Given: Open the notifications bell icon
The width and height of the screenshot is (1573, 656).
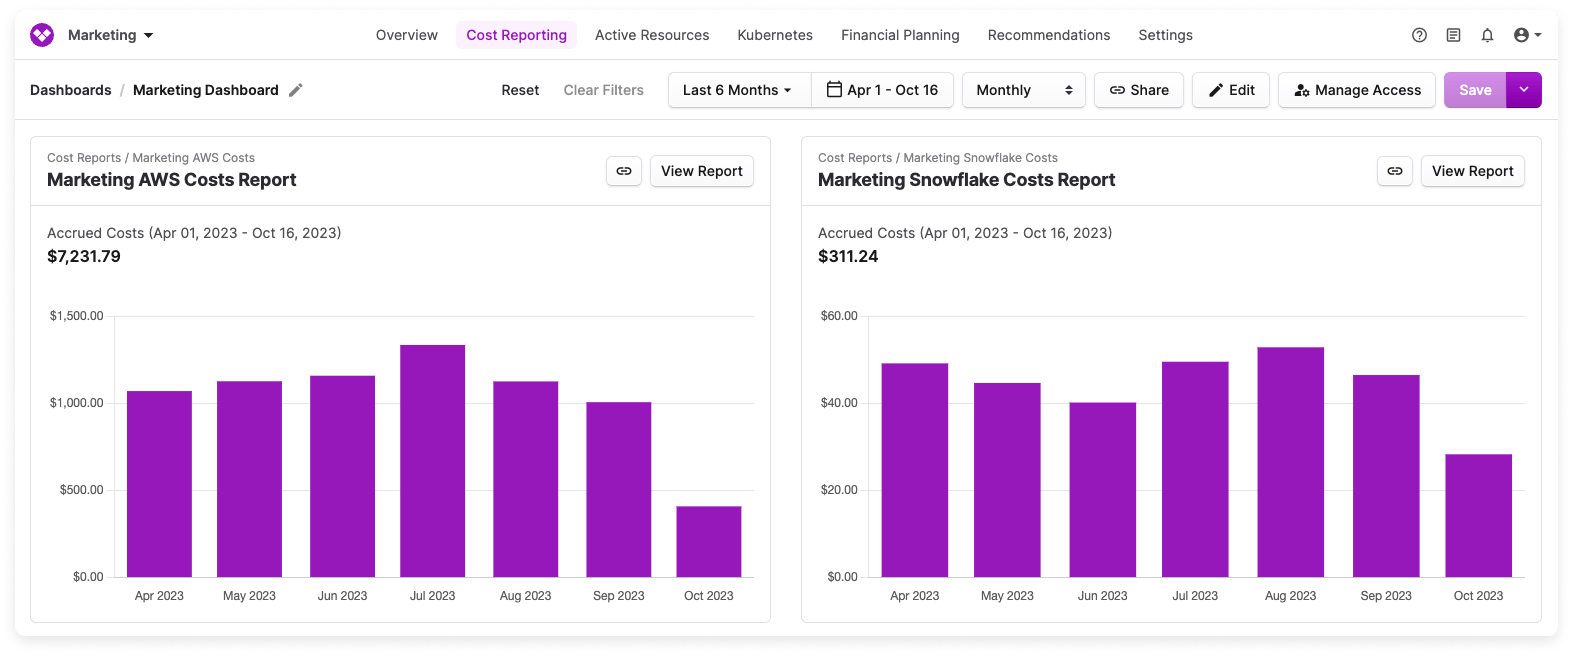Looking at the screenshot, I should (x=1487, y=35).
